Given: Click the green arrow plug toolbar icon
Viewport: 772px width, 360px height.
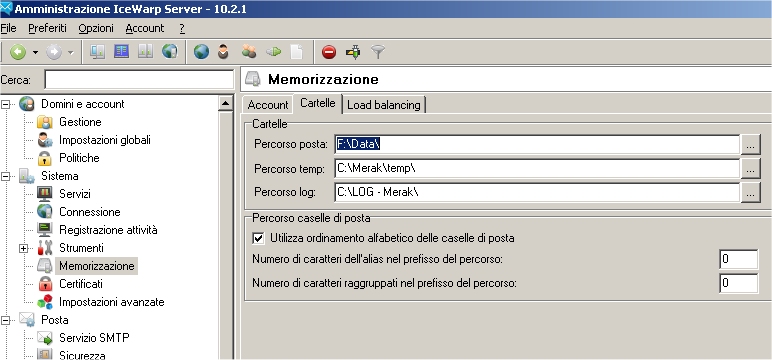Looking at the screenshot, I should [x=273, y=51].
